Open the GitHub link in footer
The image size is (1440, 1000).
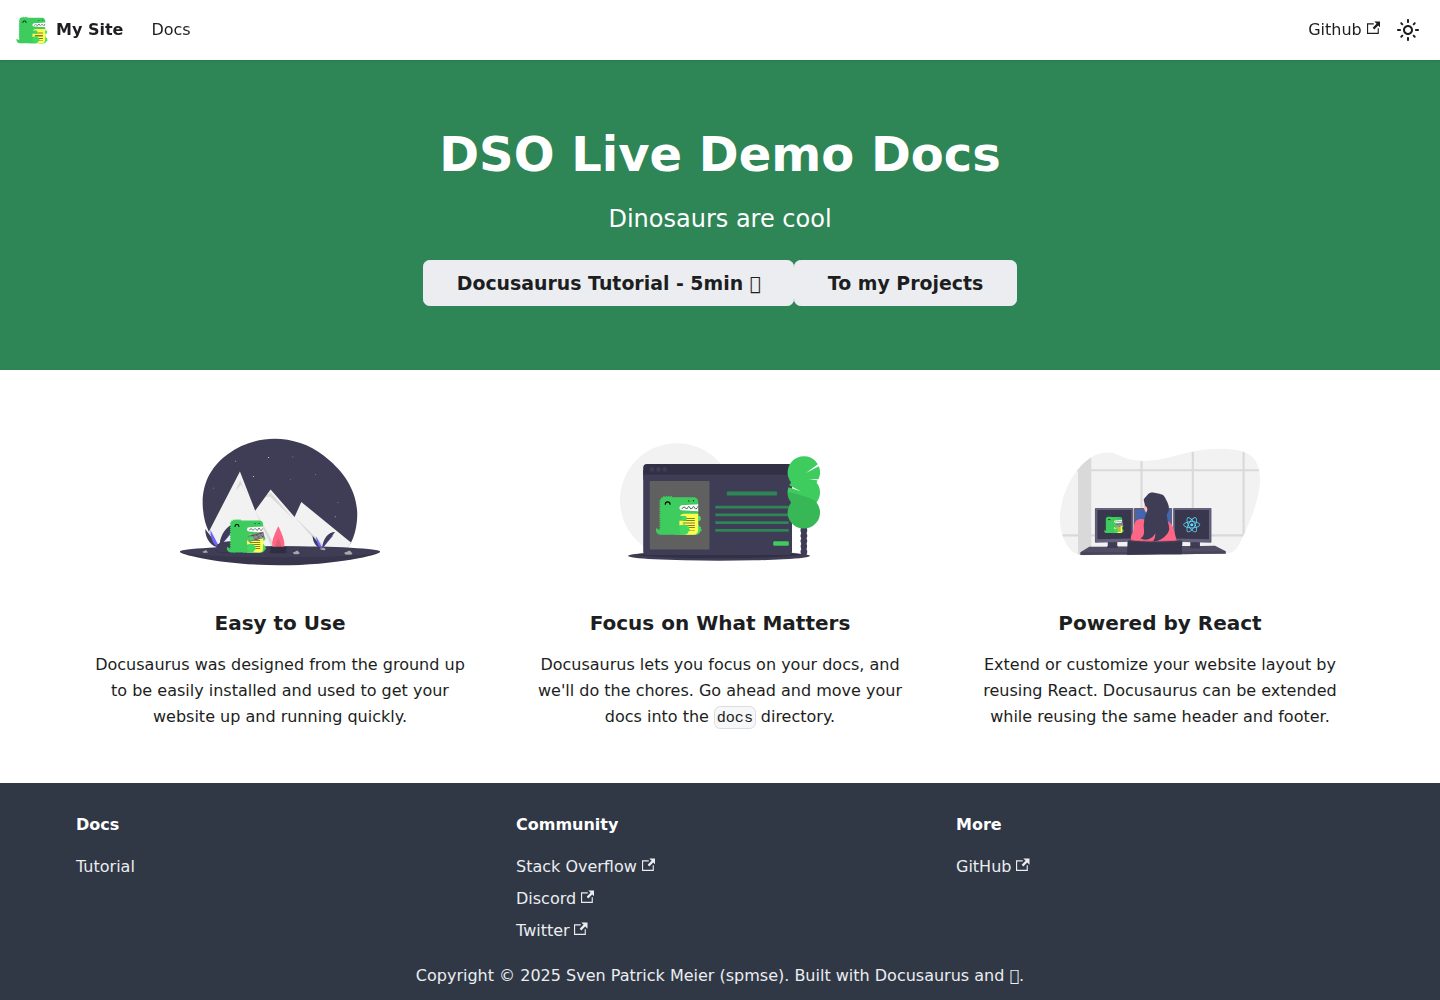point(993,866)
